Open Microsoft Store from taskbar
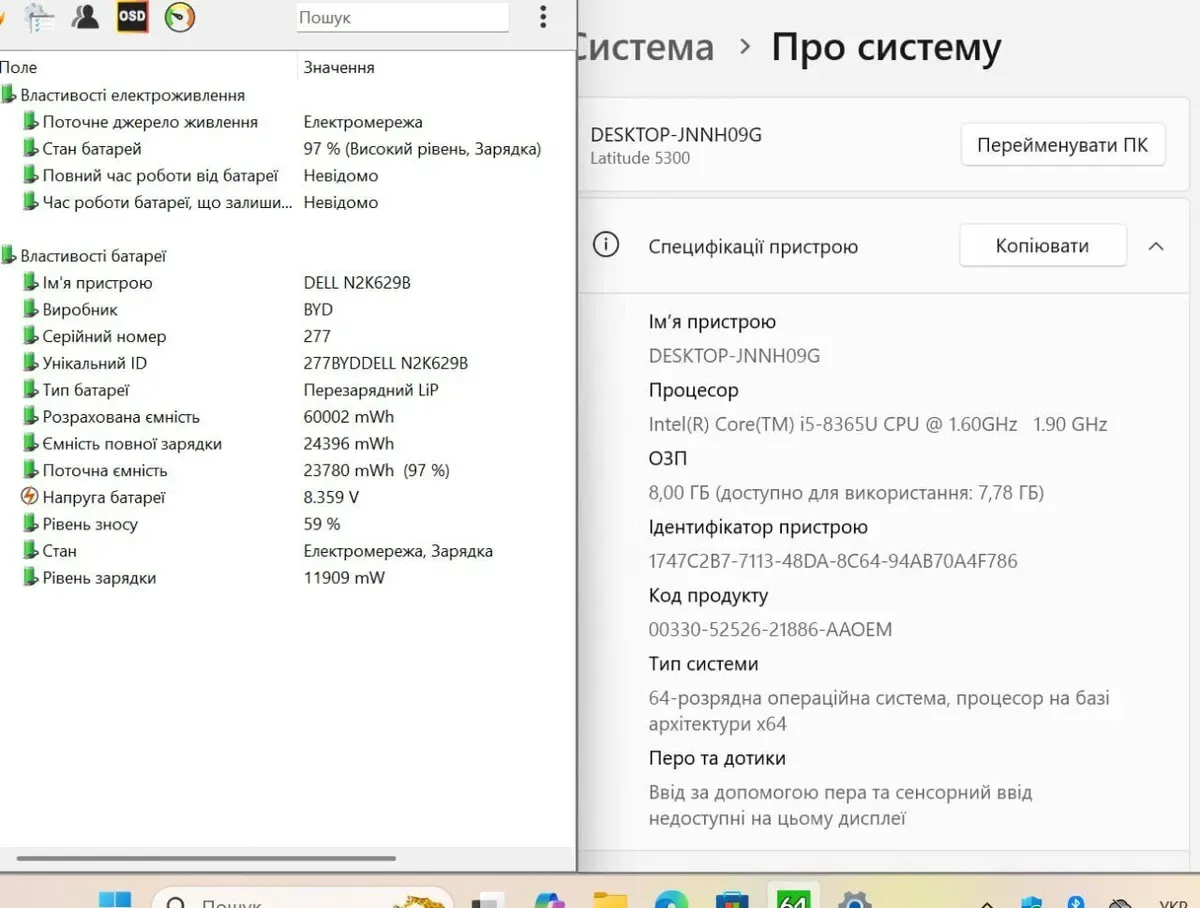Viewport: 1200px width, 908px height. (x=732, y=899)
